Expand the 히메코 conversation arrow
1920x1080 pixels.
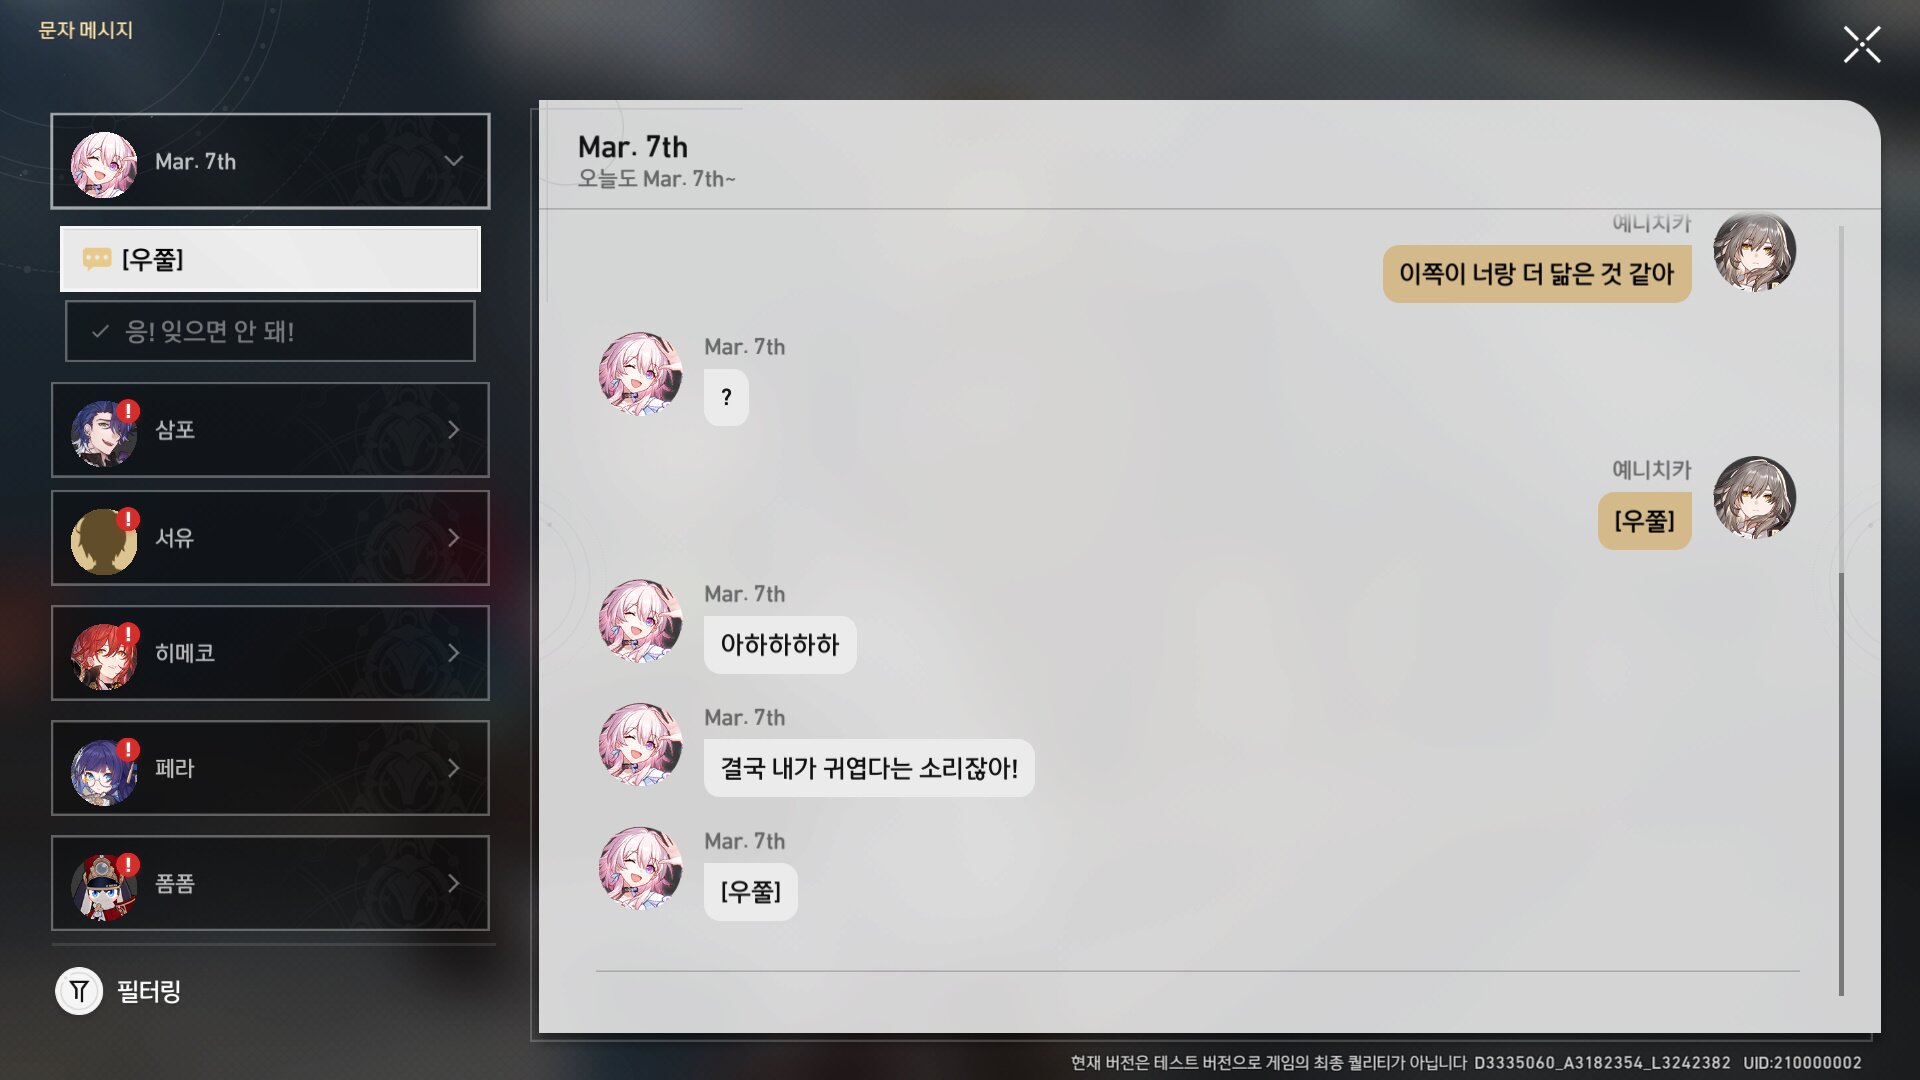(454, 653)
